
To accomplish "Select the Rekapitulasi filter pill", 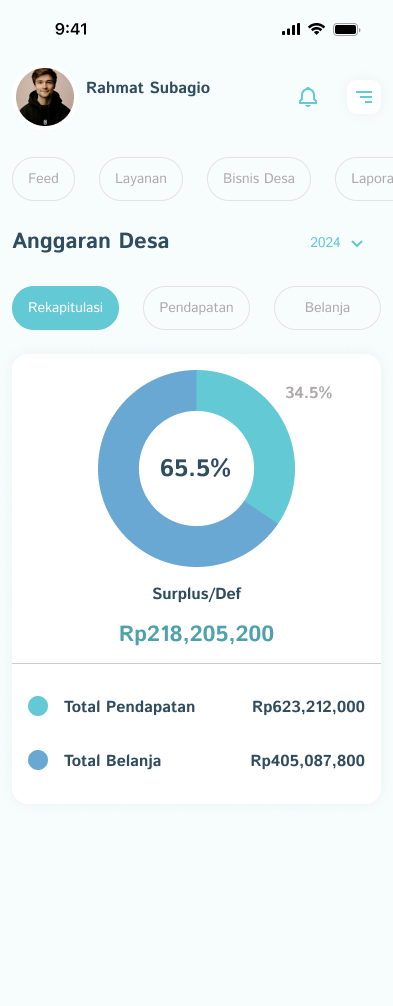I will tap(65, 308).
